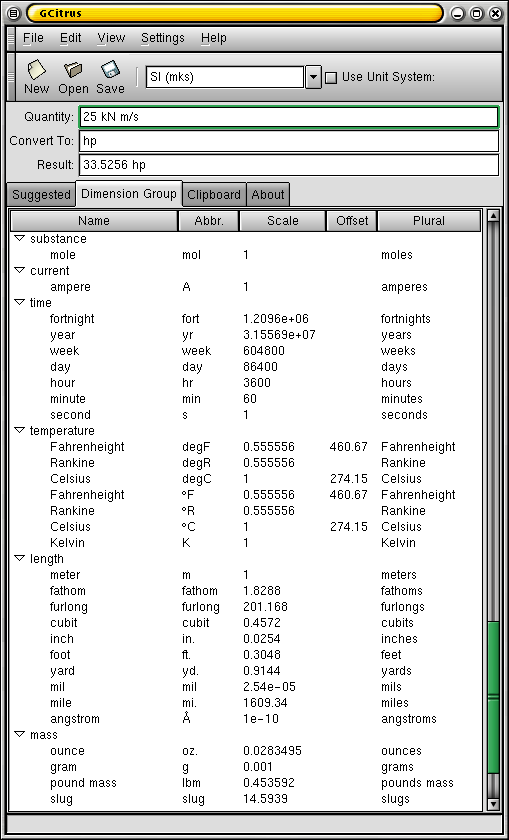509x840 pixels.
Task: Select the fathom row
Action: pyautogui.click(x=245, y=591)
